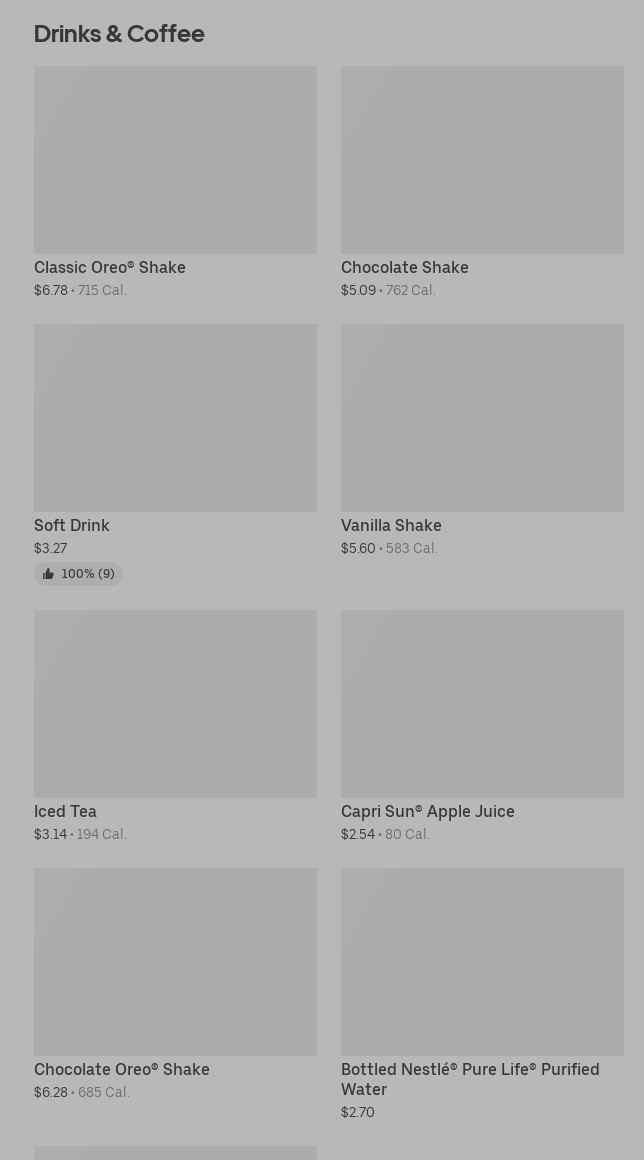Click the thumbs-up icon under Soft Drink
The image size is (644, 1160).
[x=48, y=574]
